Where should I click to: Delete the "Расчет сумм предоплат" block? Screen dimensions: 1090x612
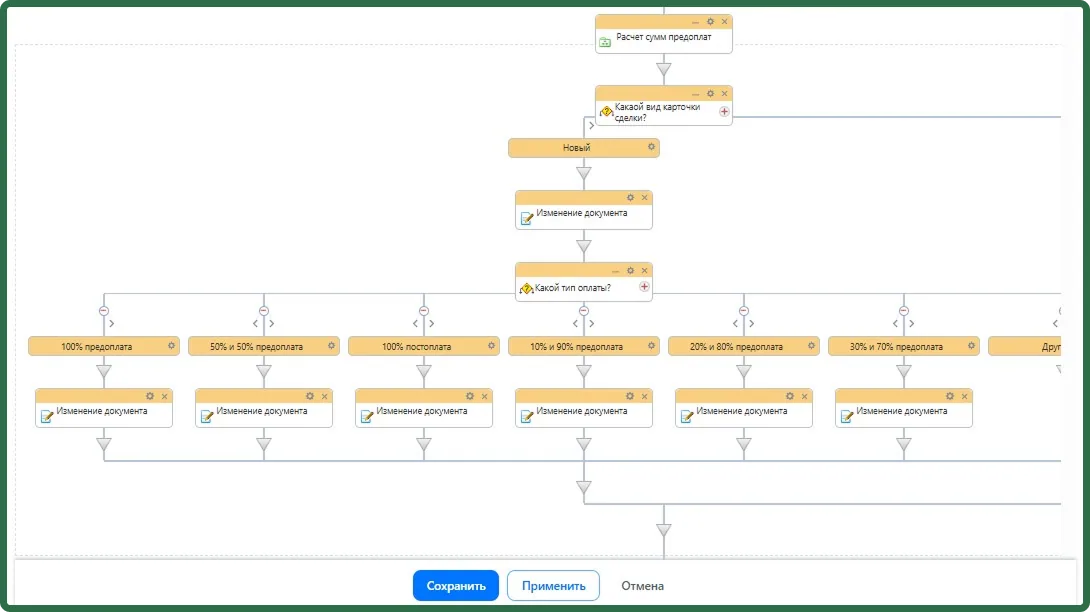pos(724,22)
